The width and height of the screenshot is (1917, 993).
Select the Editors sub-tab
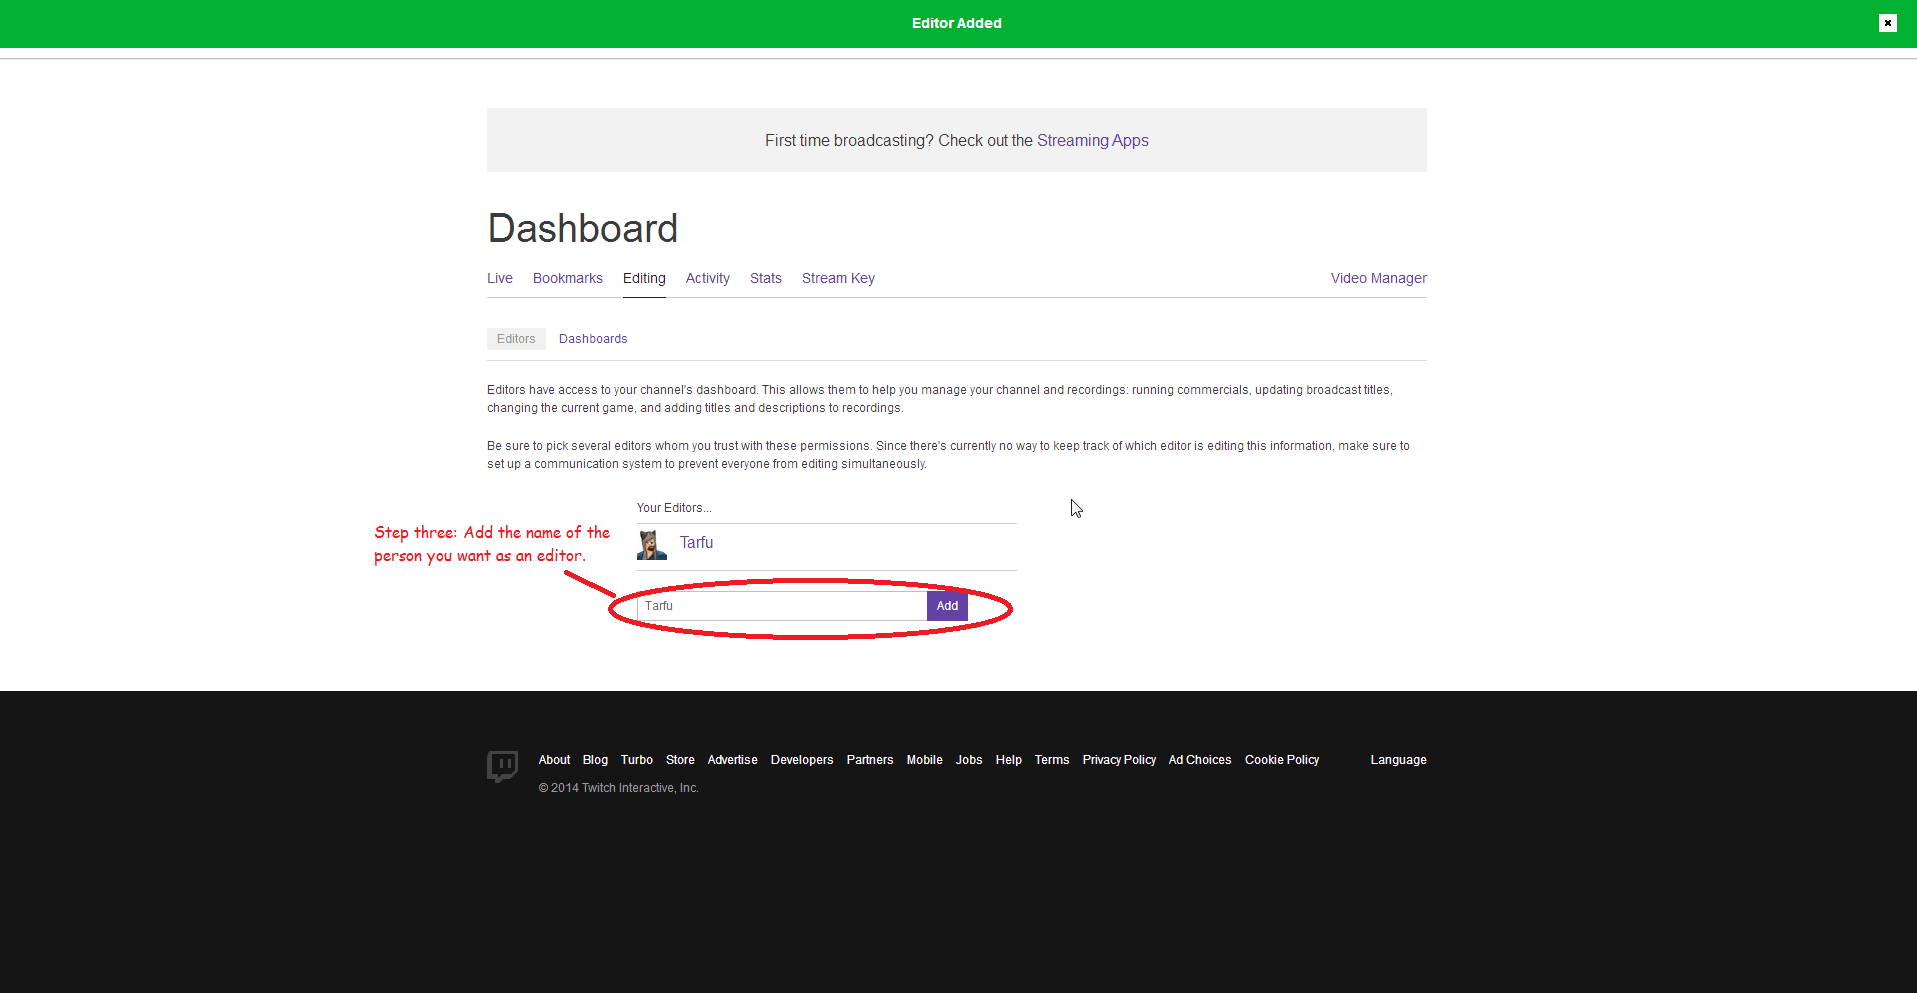click(516, 339)
